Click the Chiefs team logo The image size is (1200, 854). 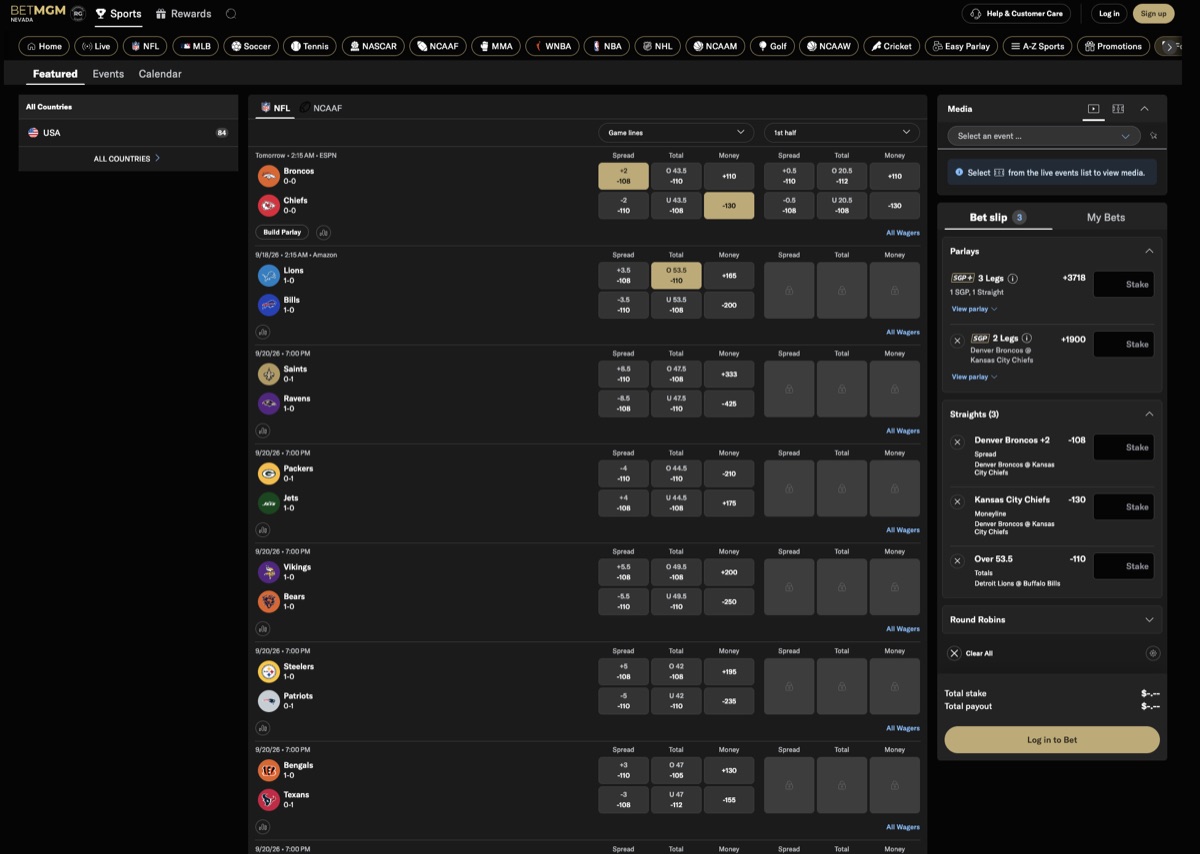(x=268, y=206)
